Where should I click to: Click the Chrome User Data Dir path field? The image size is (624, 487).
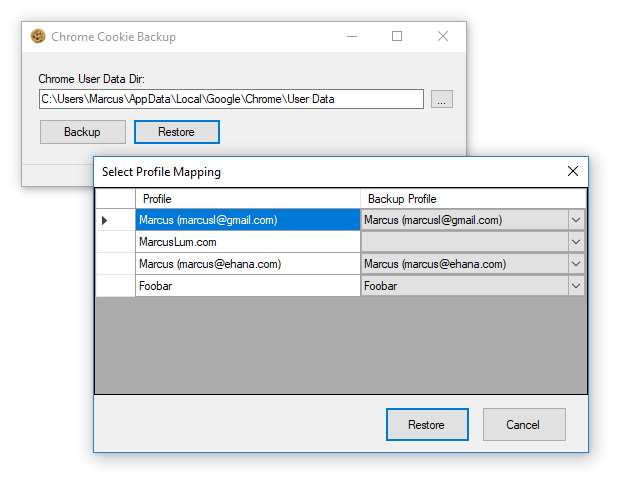click(x=231, y=99)
